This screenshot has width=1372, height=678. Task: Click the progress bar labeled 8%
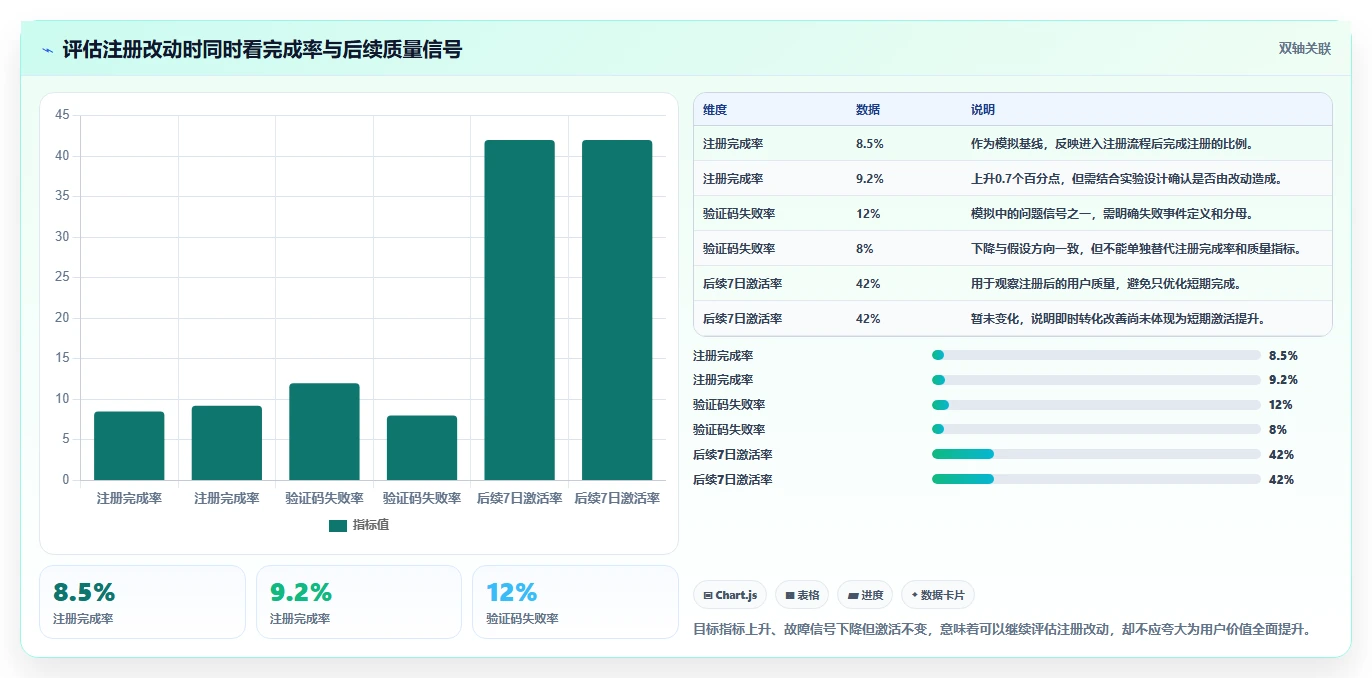(1096, 430)
